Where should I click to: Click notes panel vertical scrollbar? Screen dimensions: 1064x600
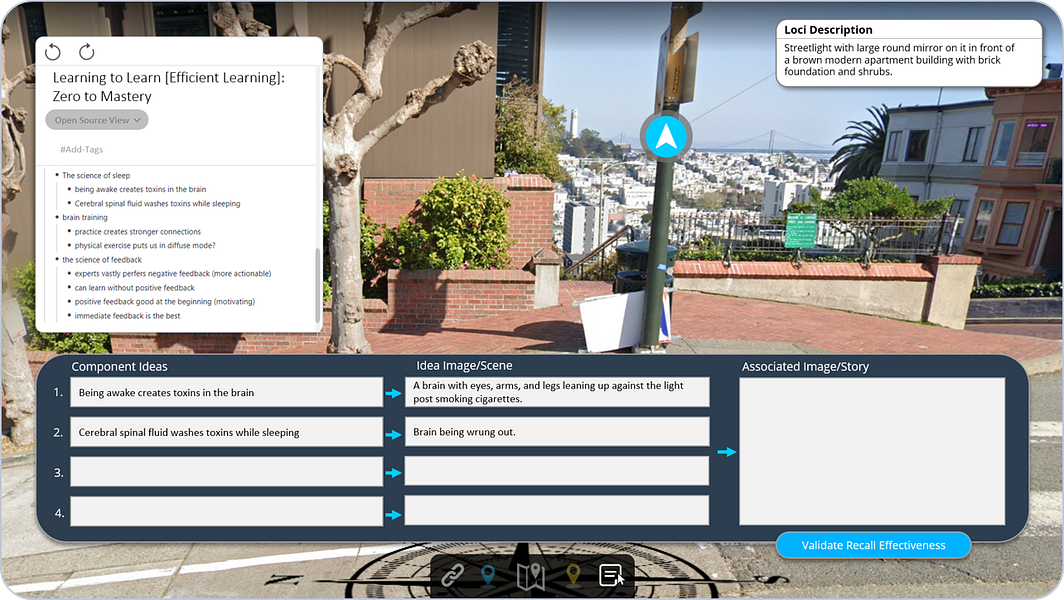pyautogui.click(x=318, y=285)
